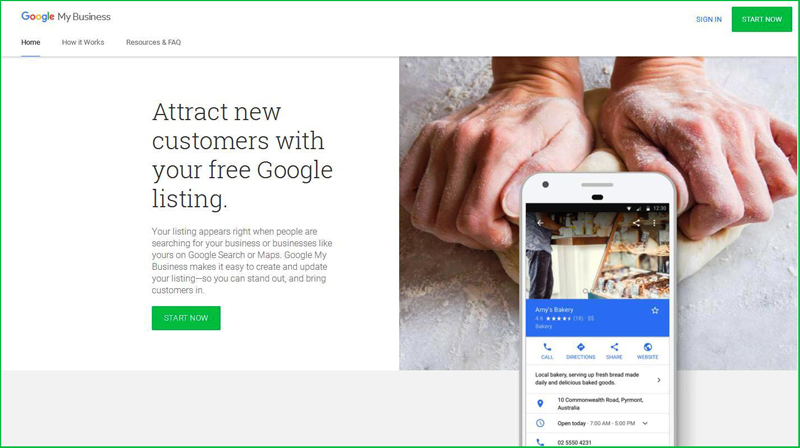Tap the back arrow on phone screen
The height and width of the screenshot is (448, 800).
pyautogui.click(x=540, y=223)
